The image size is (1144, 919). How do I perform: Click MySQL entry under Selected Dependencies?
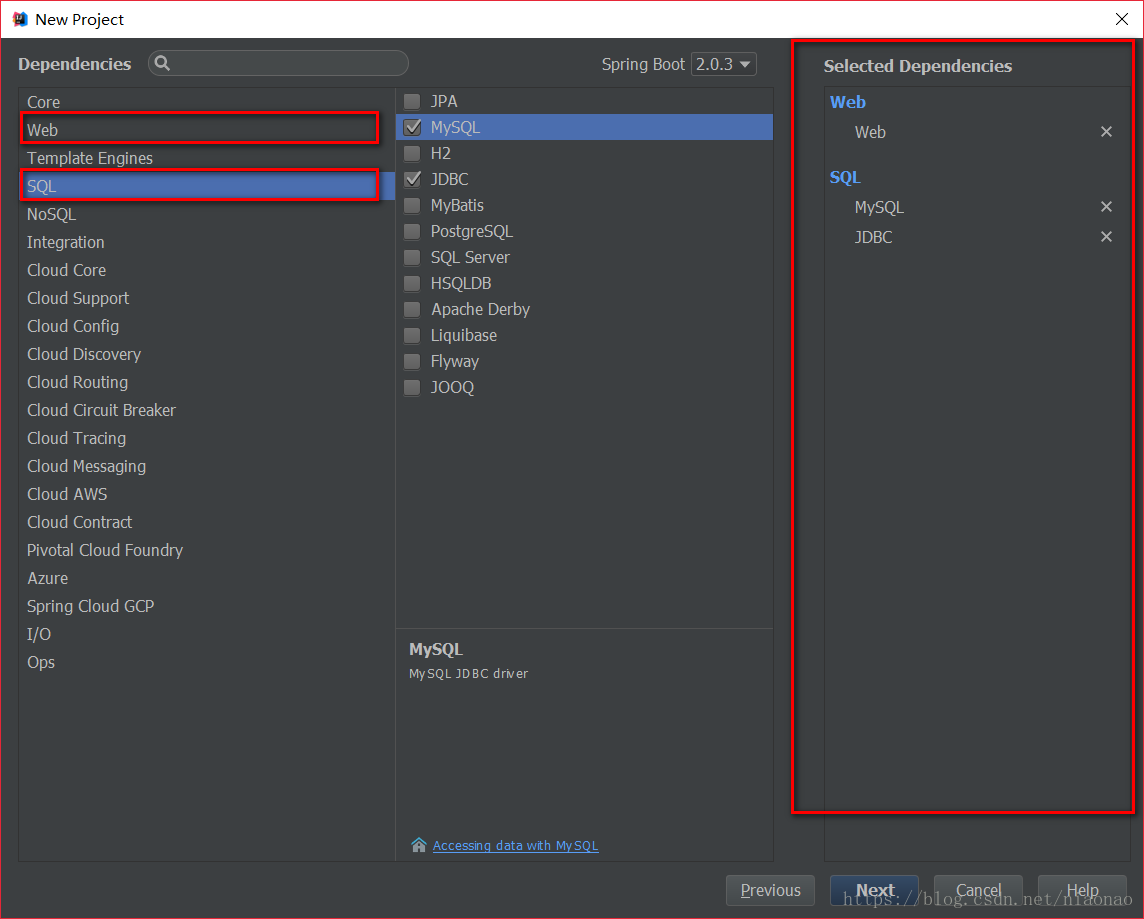tap(879, 207)
